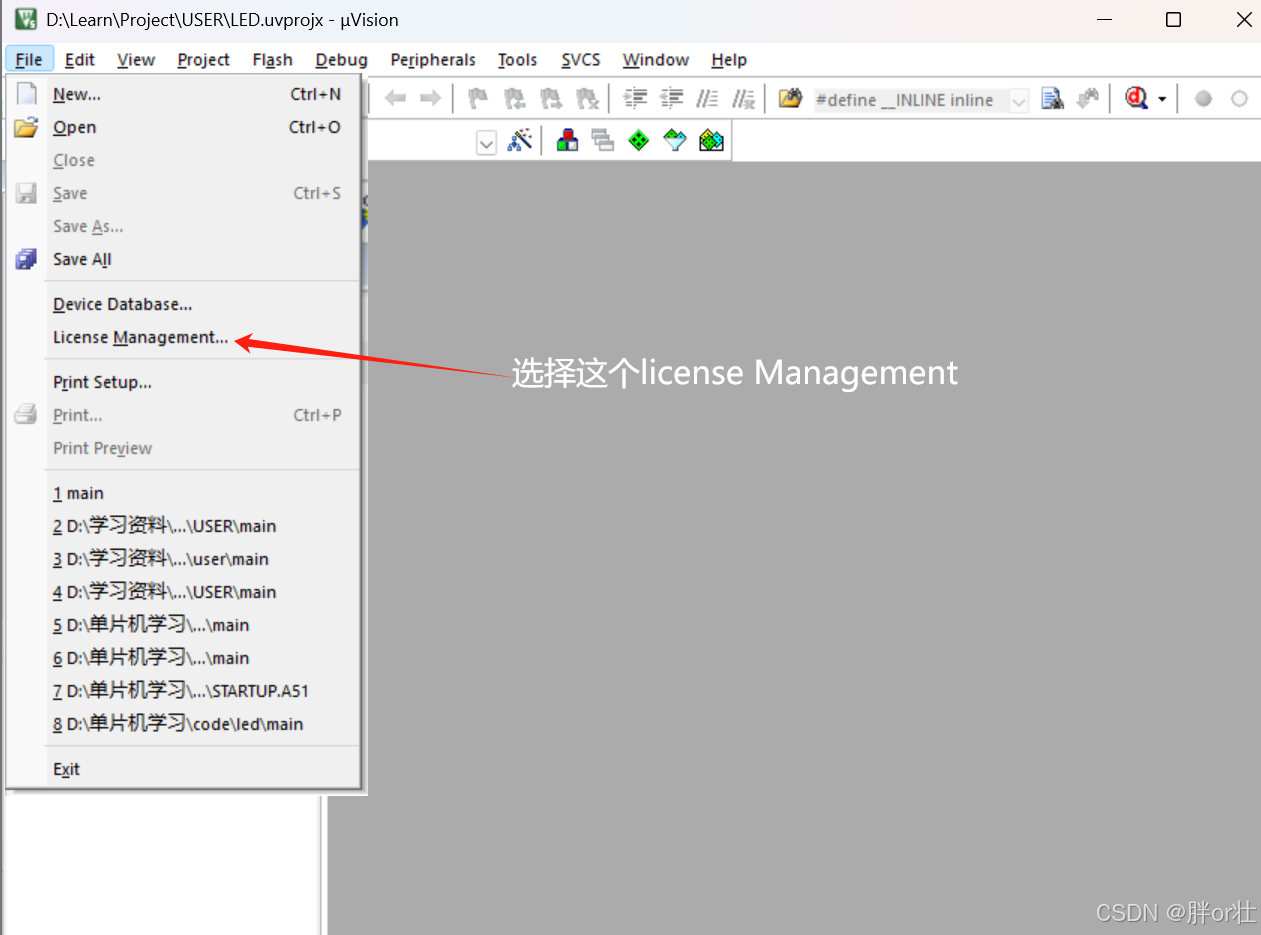The image size is (1261, 935).
Task: Open the Debug menu
Action: tap(342, 60)
